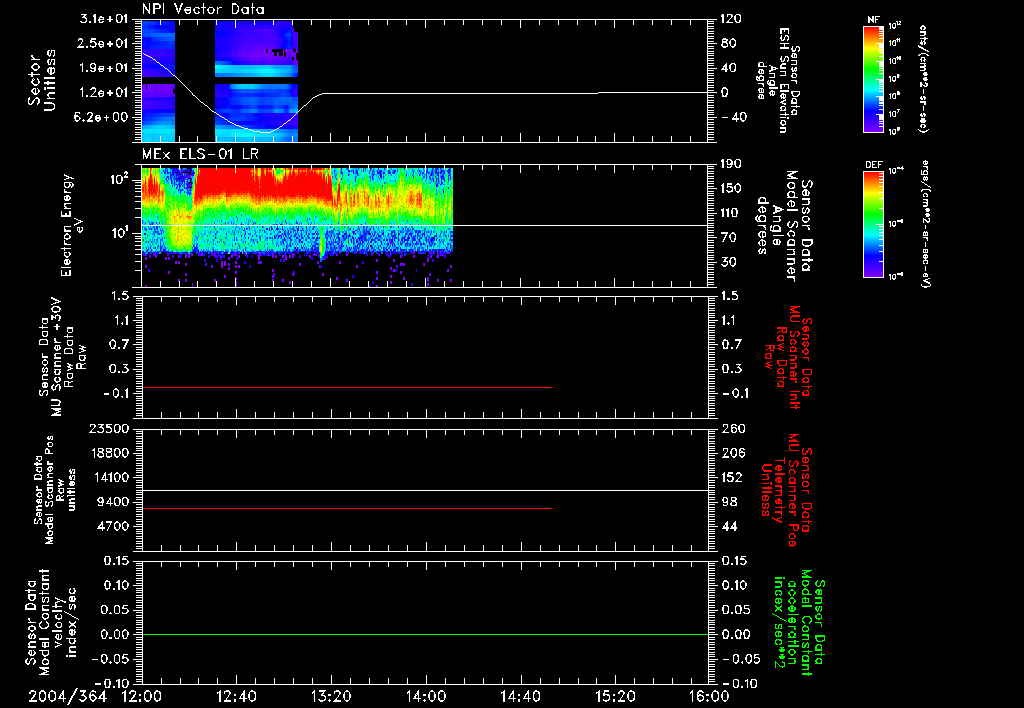Click the red MU Scanner Pos Telemetry label

click(x=786, y=491)
